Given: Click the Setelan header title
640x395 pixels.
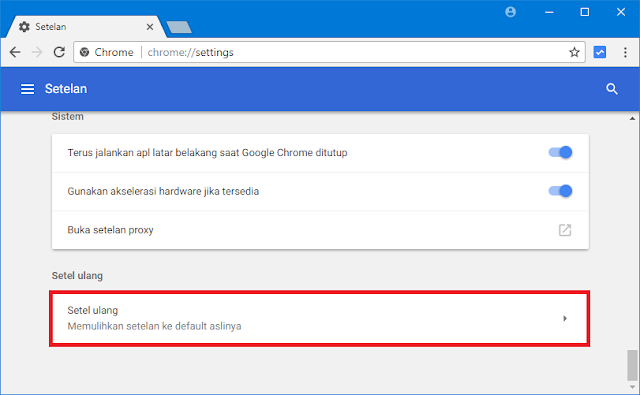Looking at the screenshot, I should tap(66, 89).
